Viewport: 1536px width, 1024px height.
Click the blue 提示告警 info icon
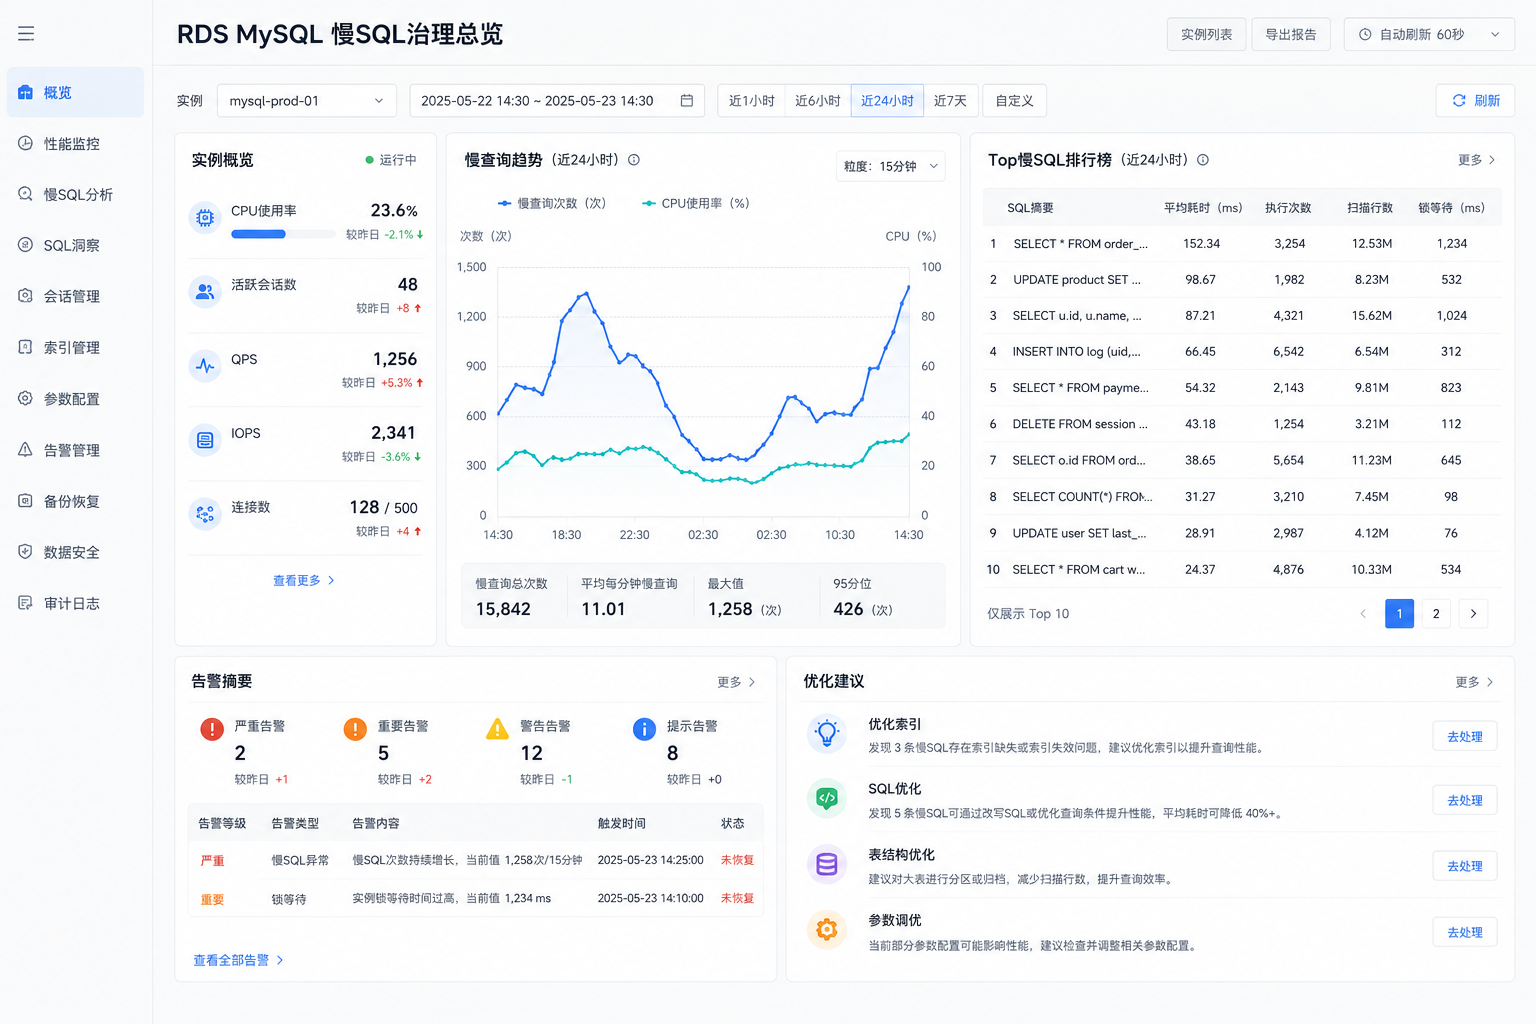point(644,729)
